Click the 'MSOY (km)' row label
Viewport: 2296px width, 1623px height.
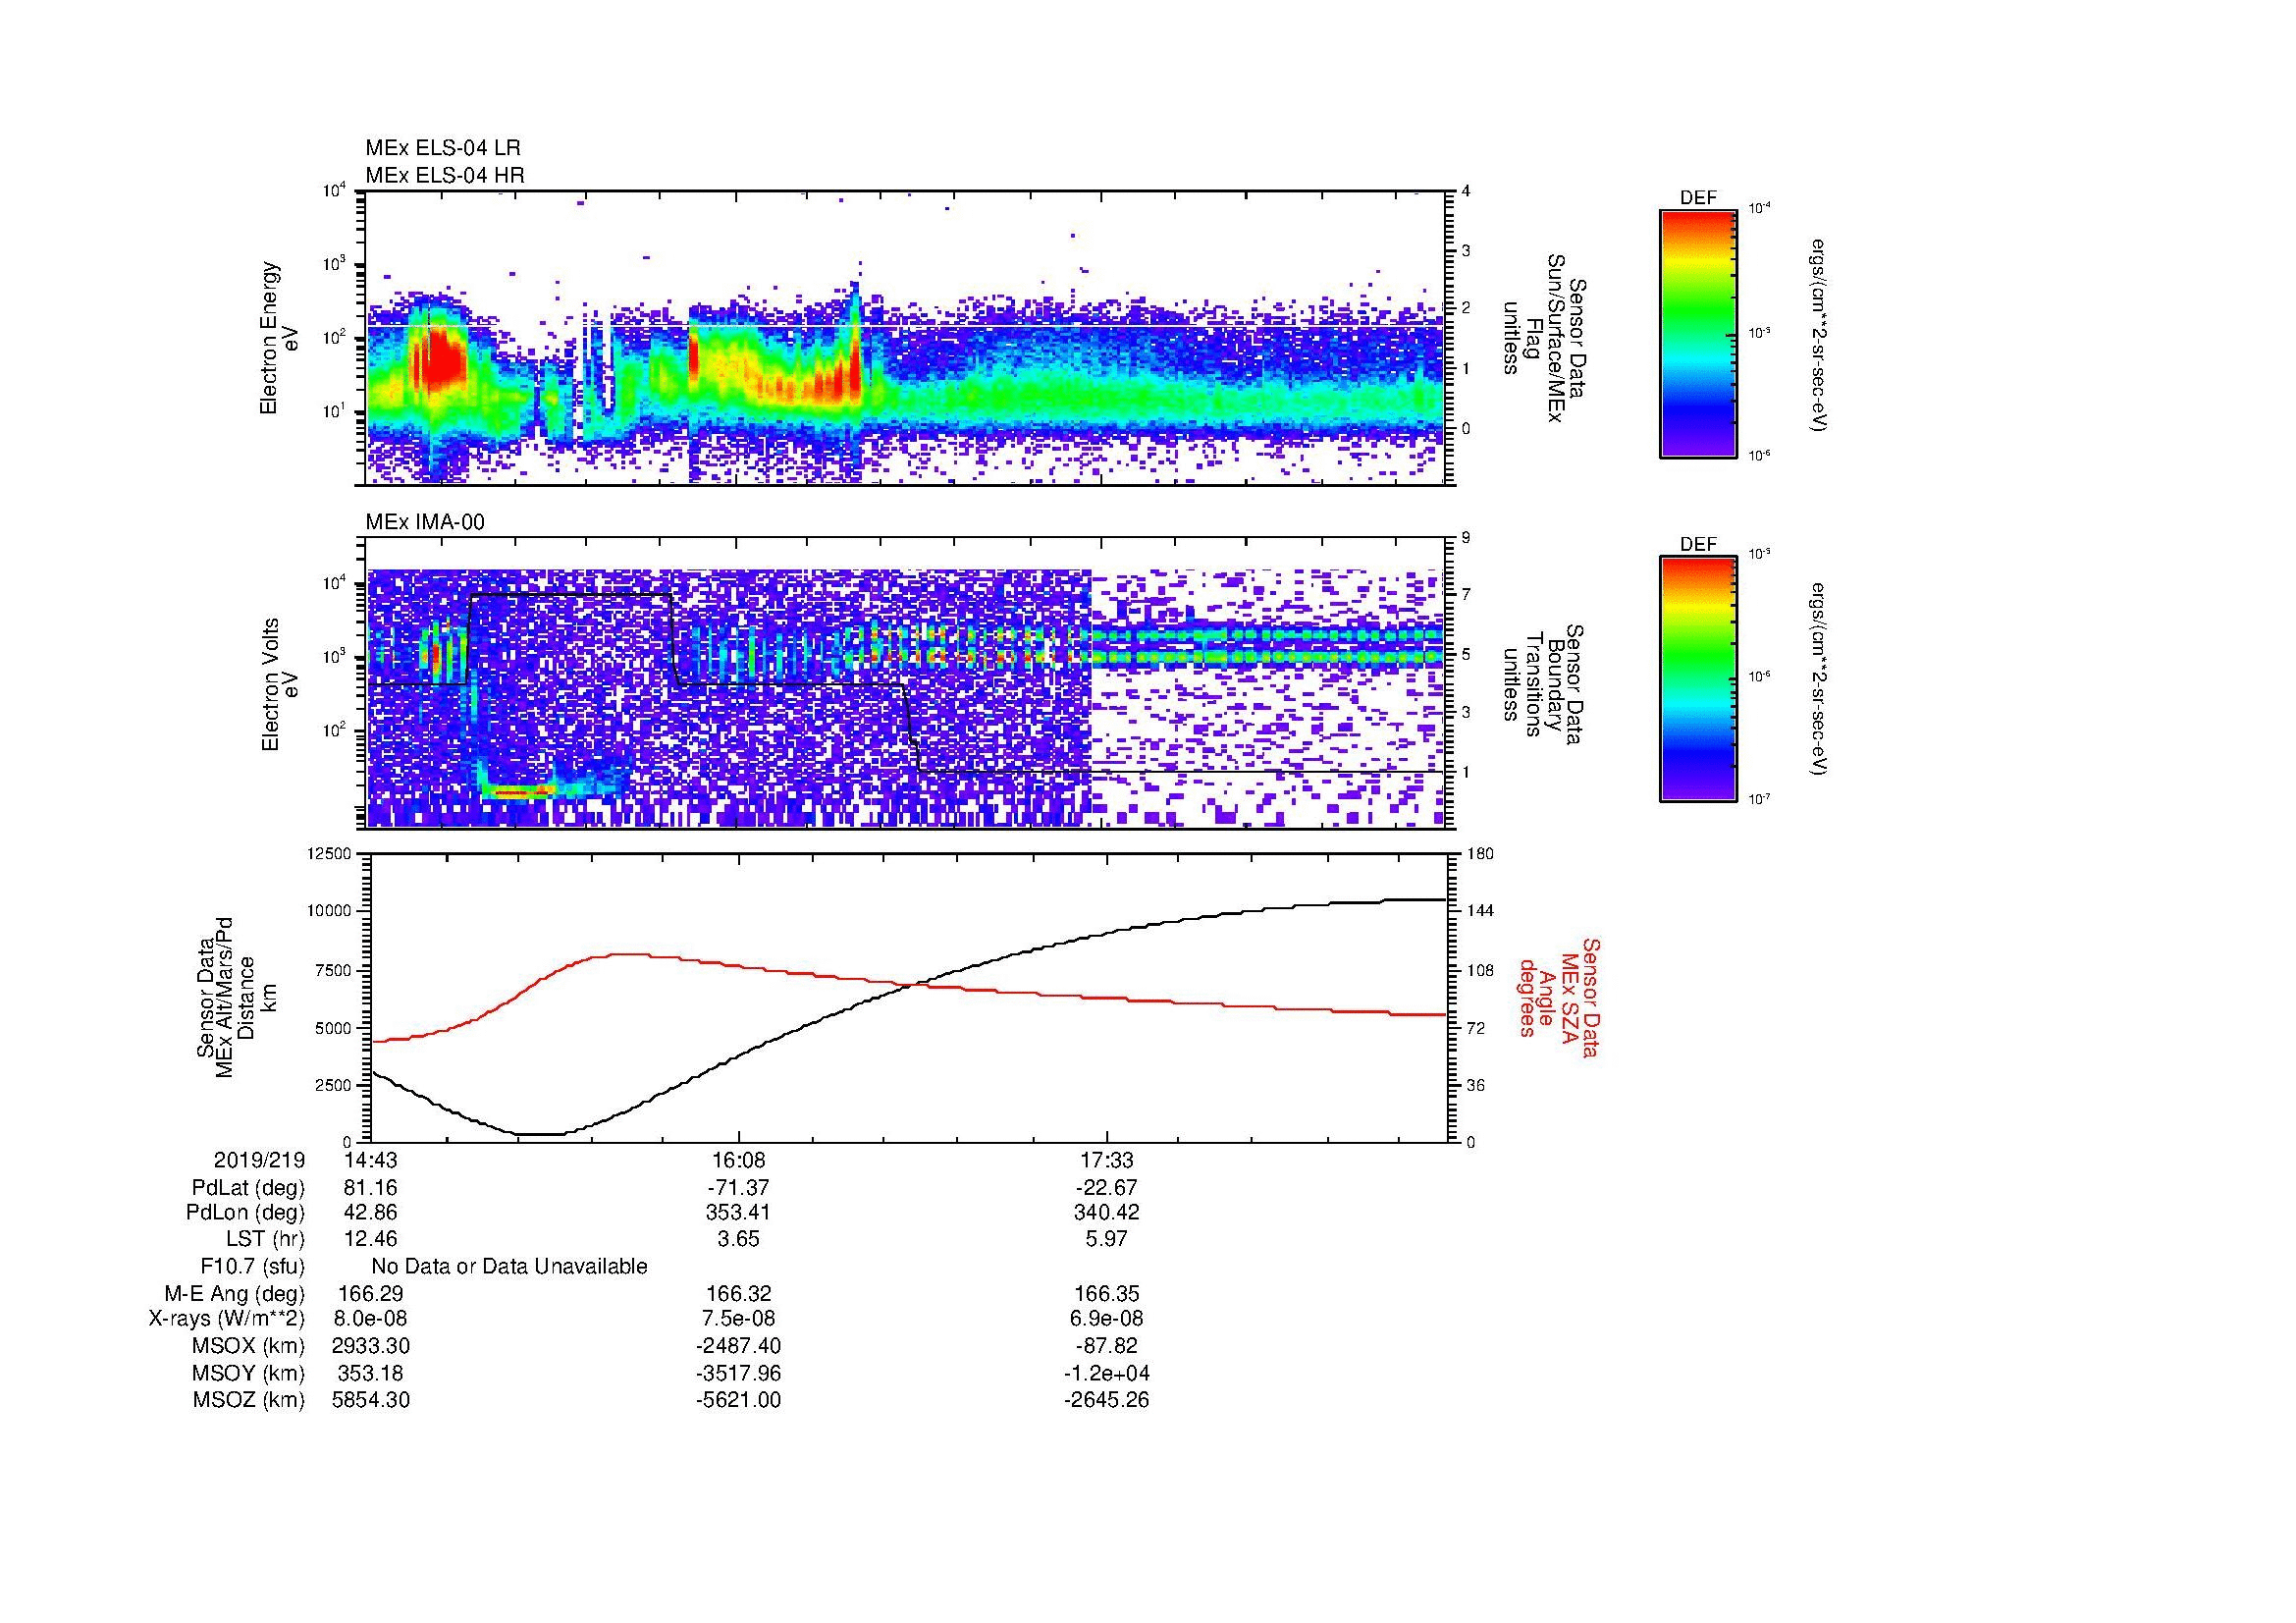click(x=248, y=1373)
